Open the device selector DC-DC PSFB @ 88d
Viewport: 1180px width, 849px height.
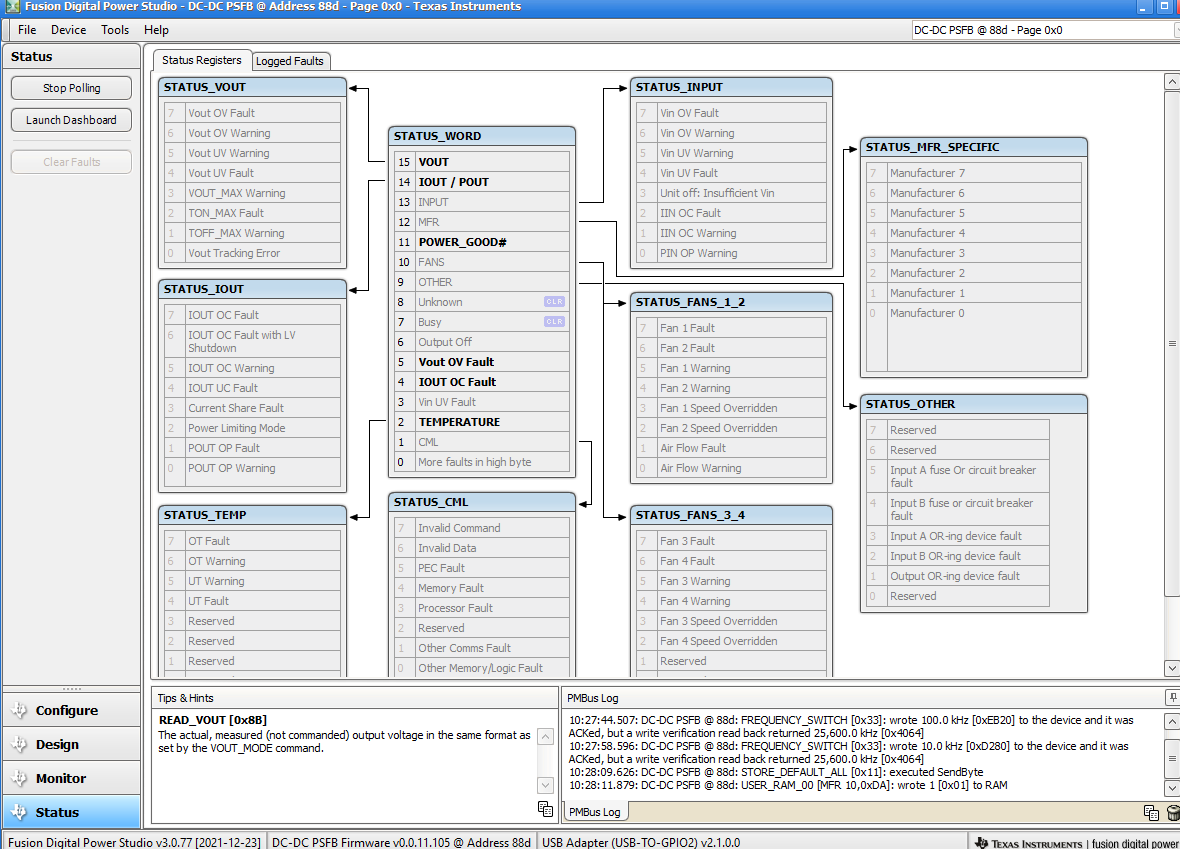[1046, 30]
